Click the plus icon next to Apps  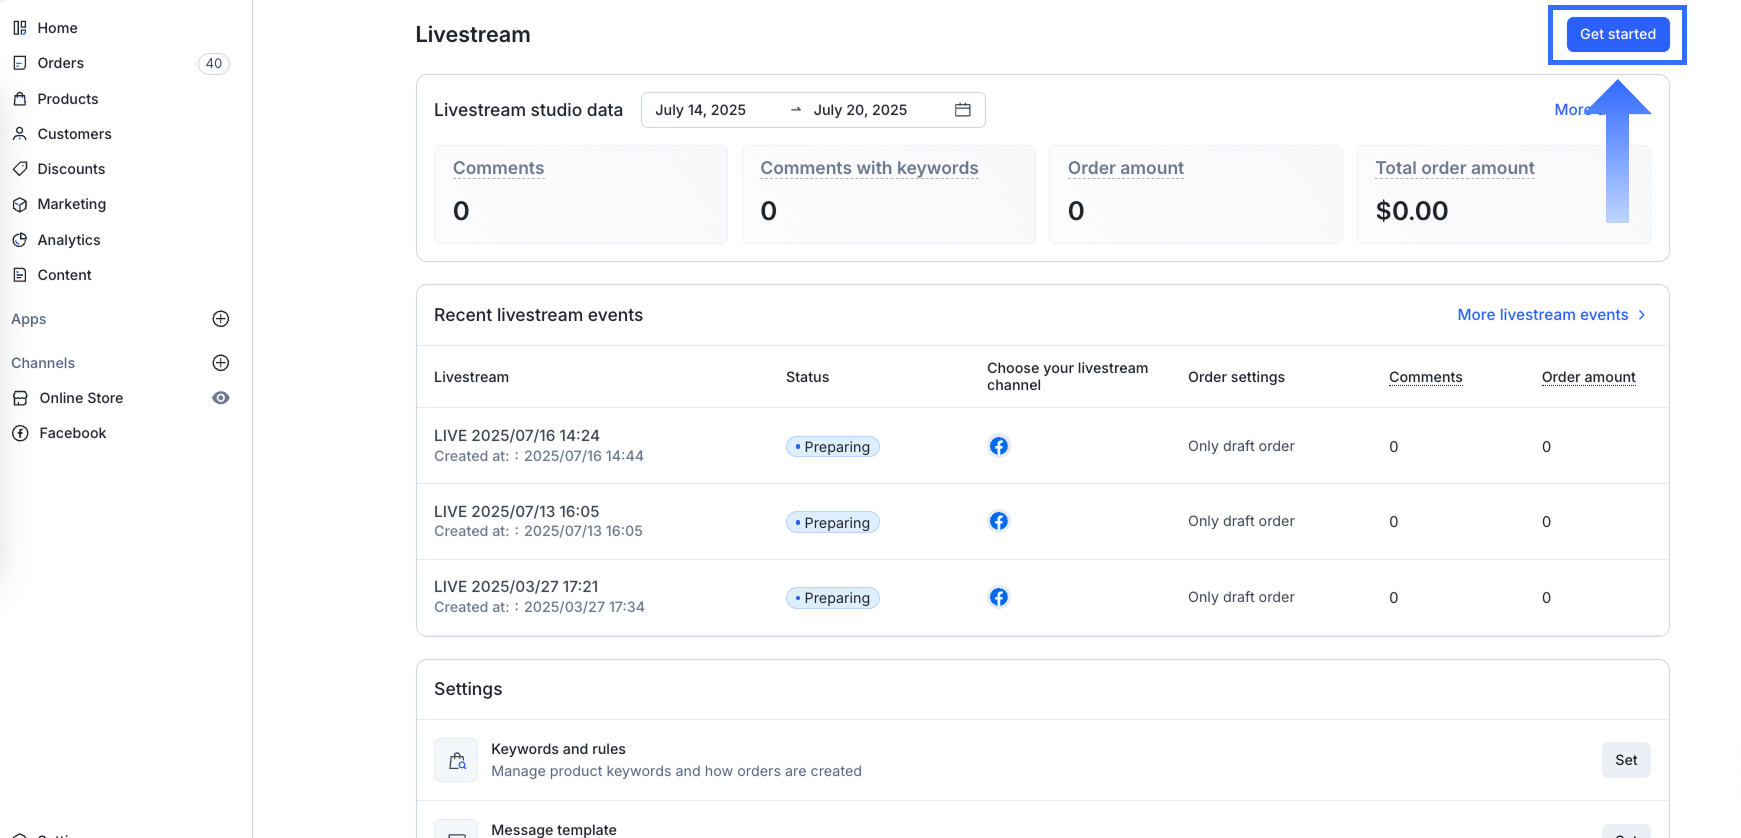click(x=221, y=319)
